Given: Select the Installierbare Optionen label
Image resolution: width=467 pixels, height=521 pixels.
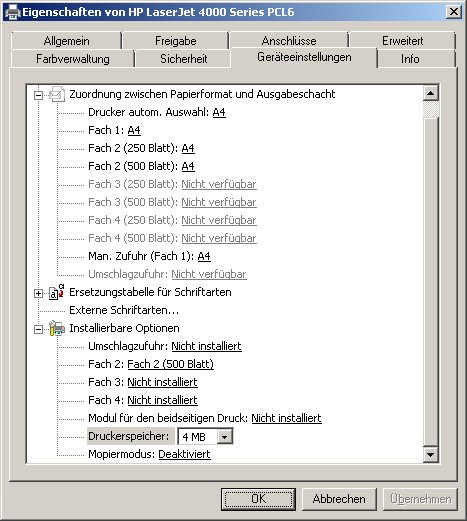Looking at the screenshot, I should [124, 328].
